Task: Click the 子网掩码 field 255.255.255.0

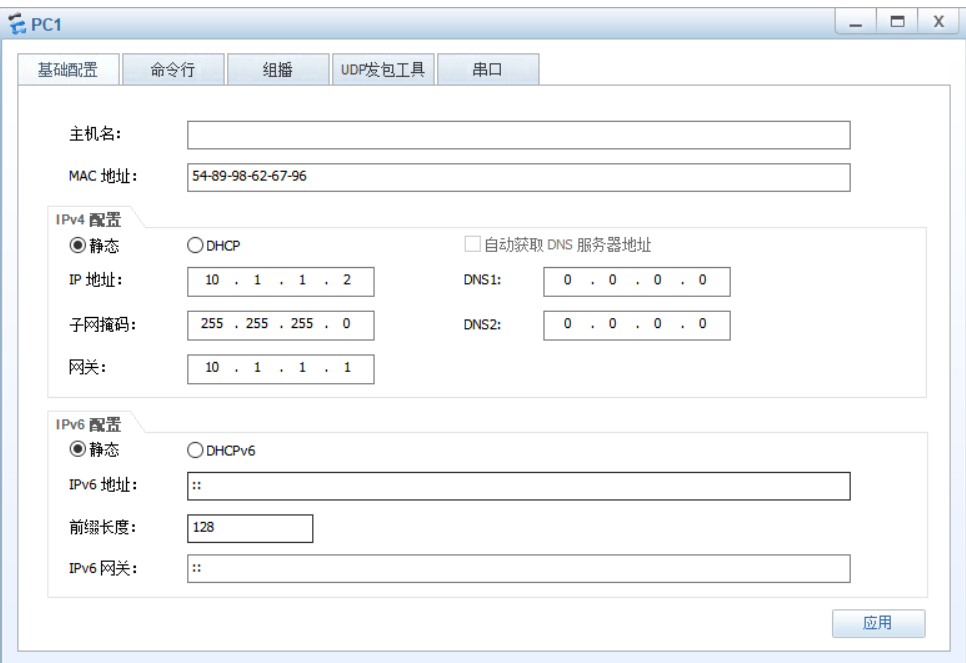Action: 281,325
